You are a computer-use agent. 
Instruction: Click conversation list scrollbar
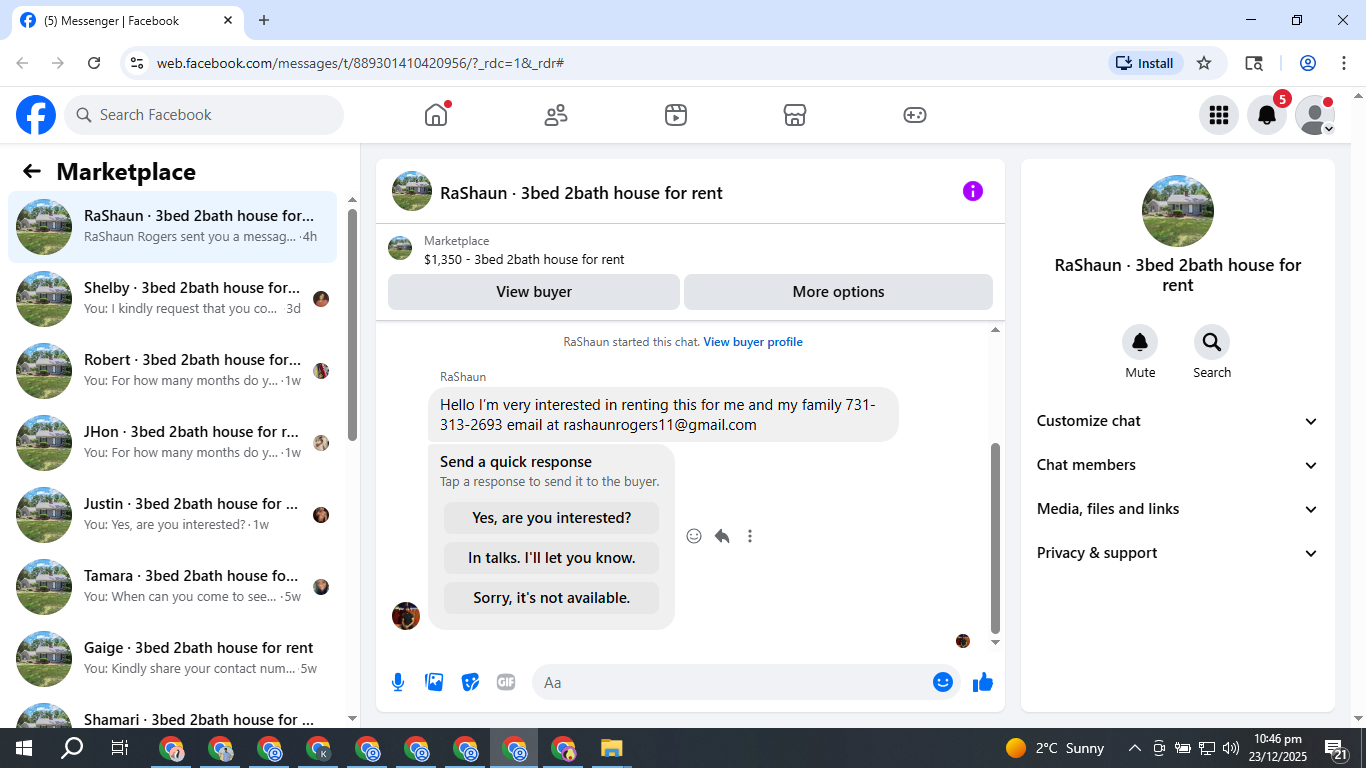point(352,325)
